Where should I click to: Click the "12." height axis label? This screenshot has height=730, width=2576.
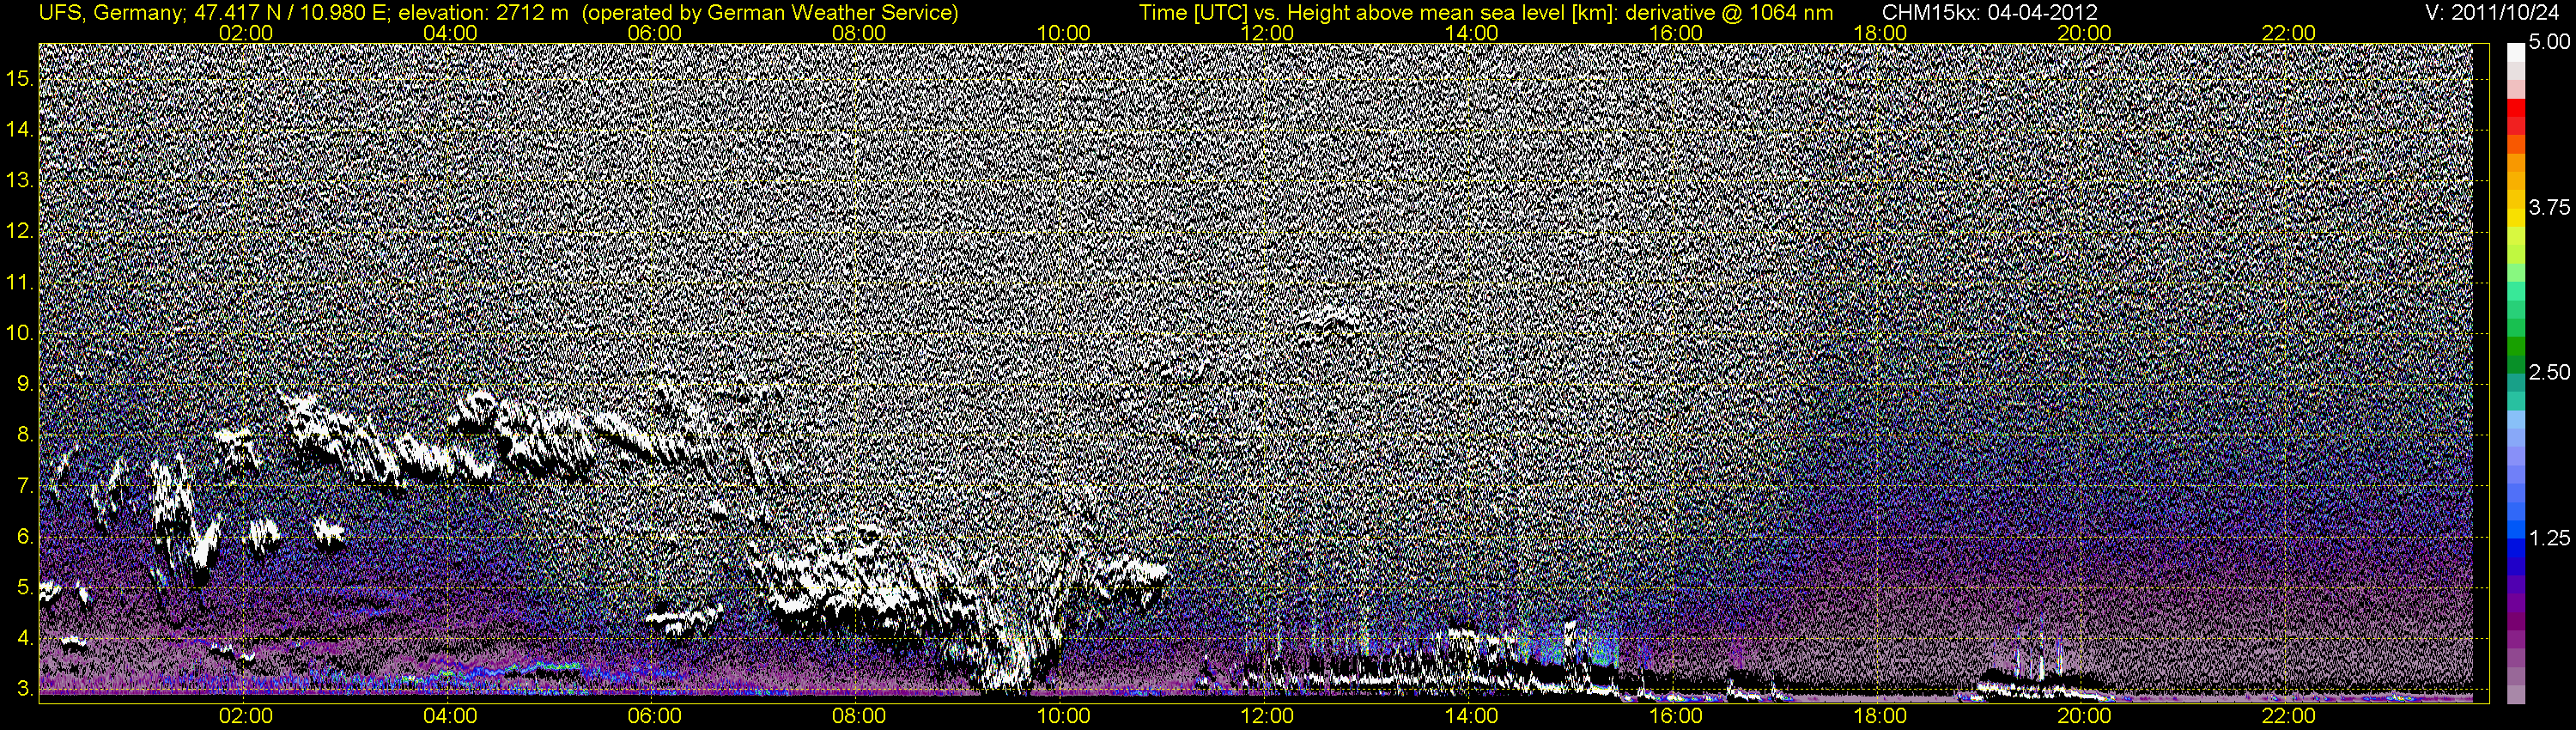[x=21, y=232]
